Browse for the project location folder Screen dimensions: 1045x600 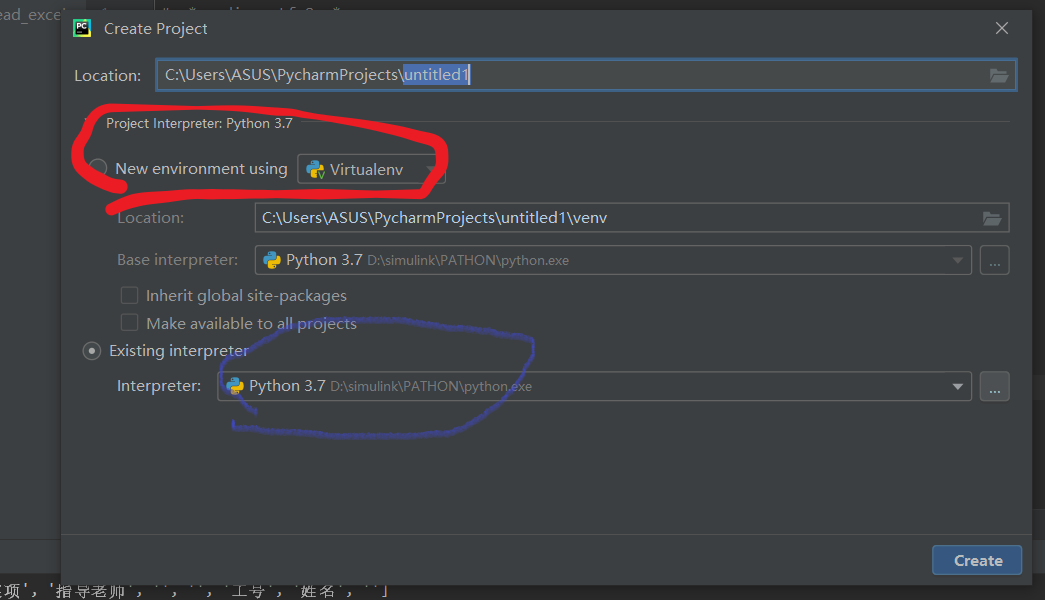click(998, 75)
